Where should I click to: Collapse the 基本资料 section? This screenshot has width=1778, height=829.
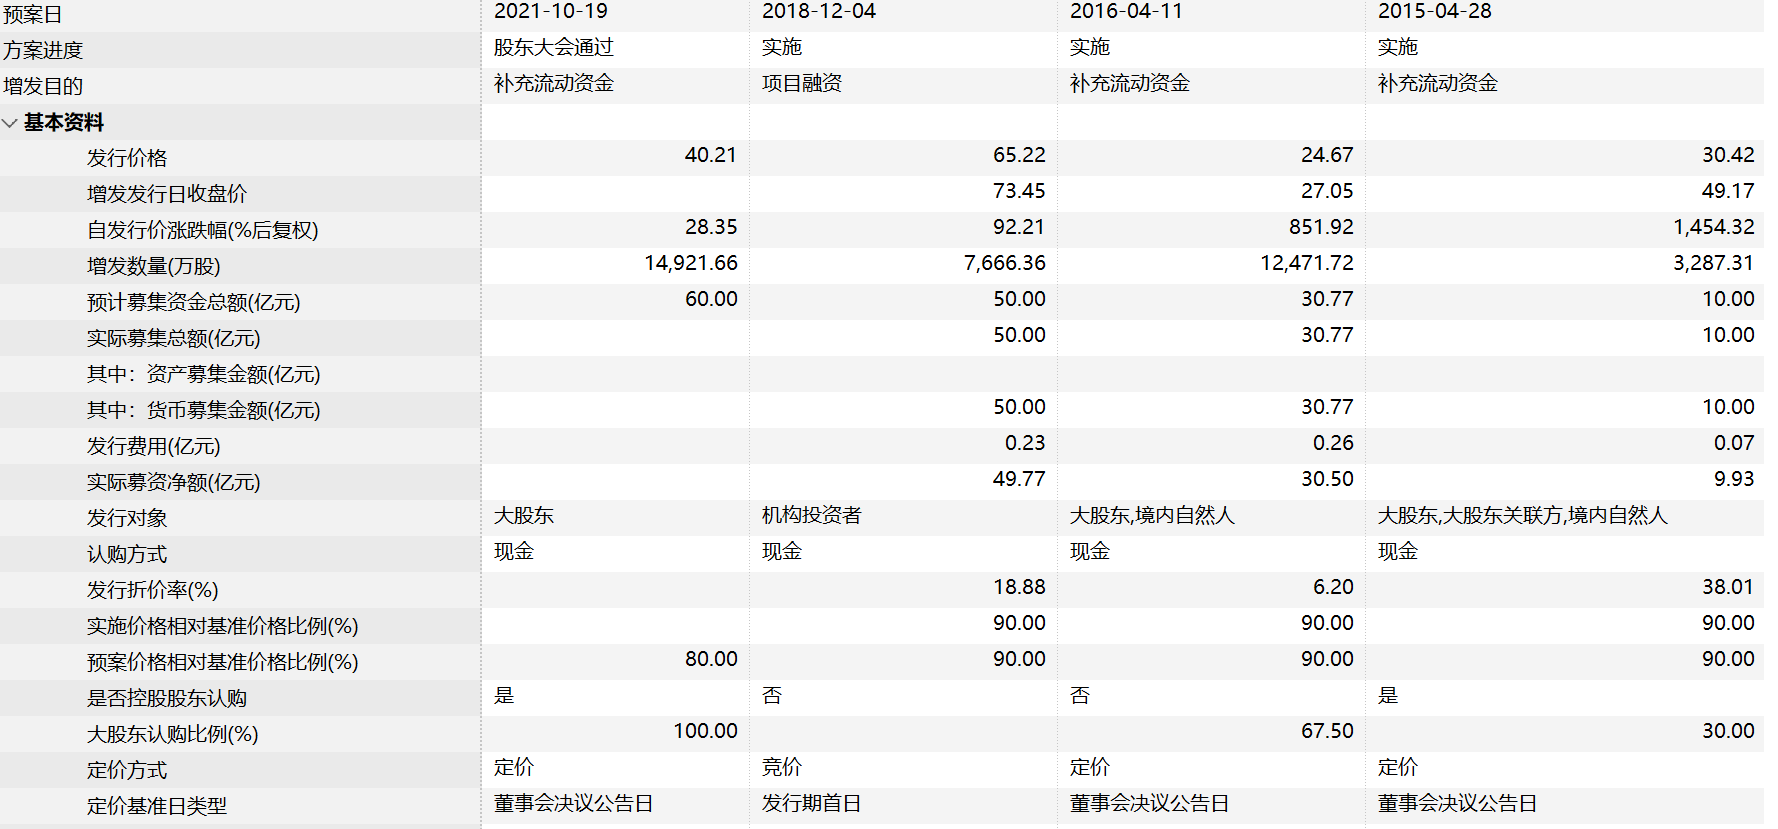[x=10, y=123]
